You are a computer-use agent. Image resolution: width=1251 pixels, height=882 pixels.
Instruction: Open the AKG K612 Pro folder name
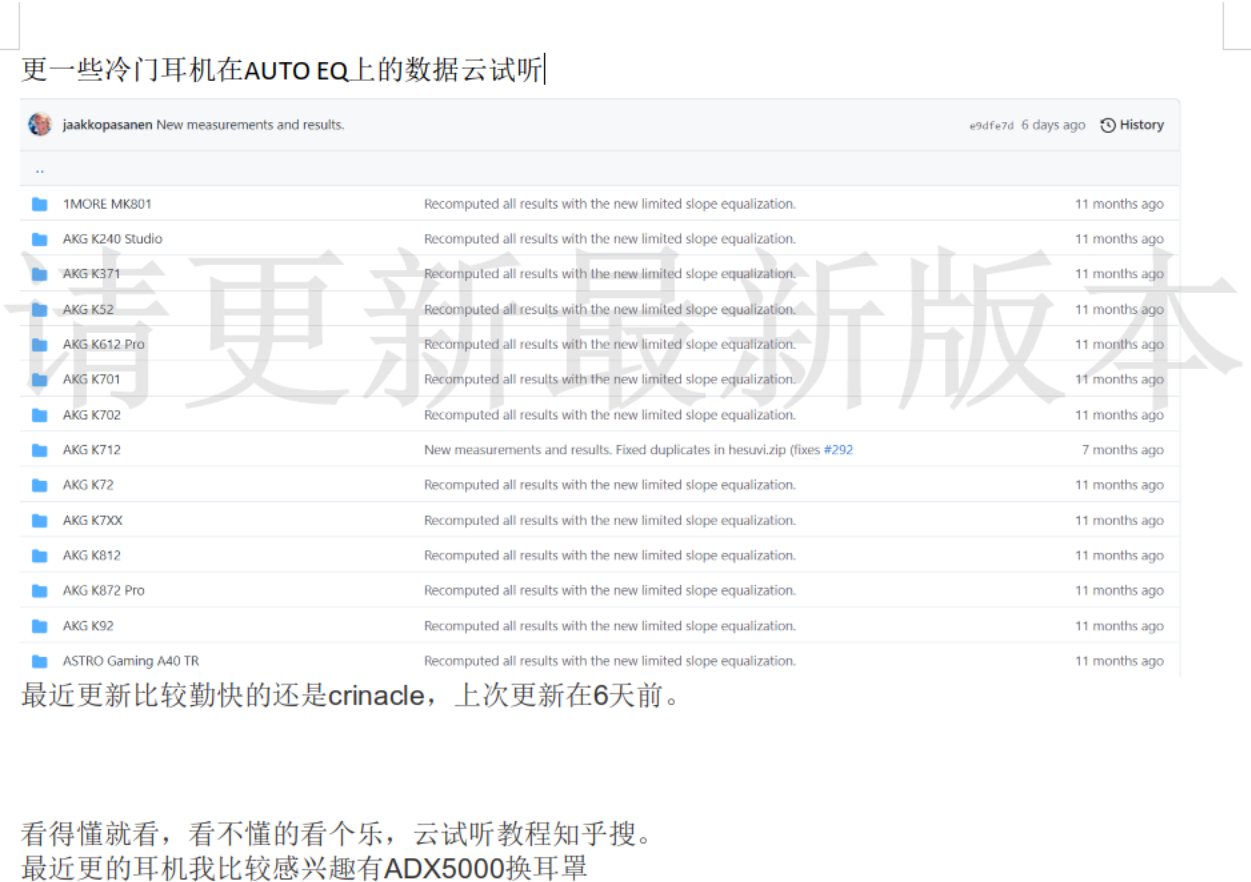(x=103, y=345)
